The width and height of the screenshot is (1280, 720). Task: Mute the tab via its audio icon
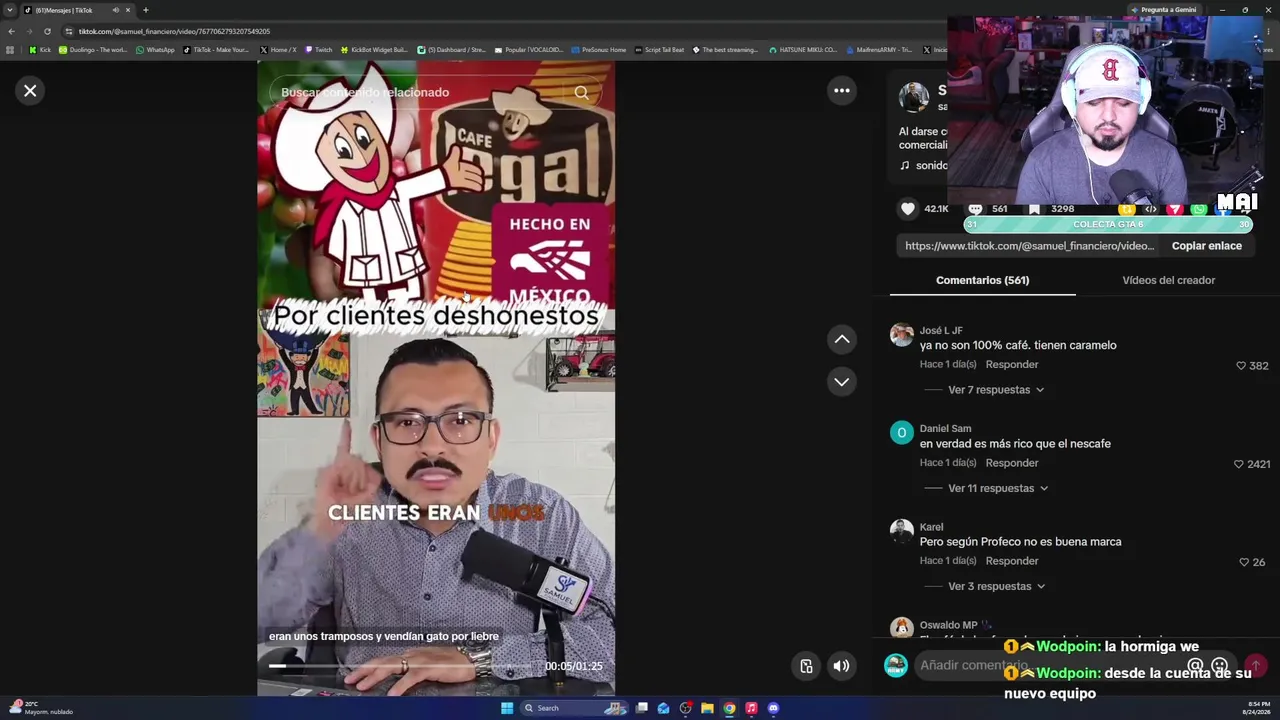[x=115, y=10]
